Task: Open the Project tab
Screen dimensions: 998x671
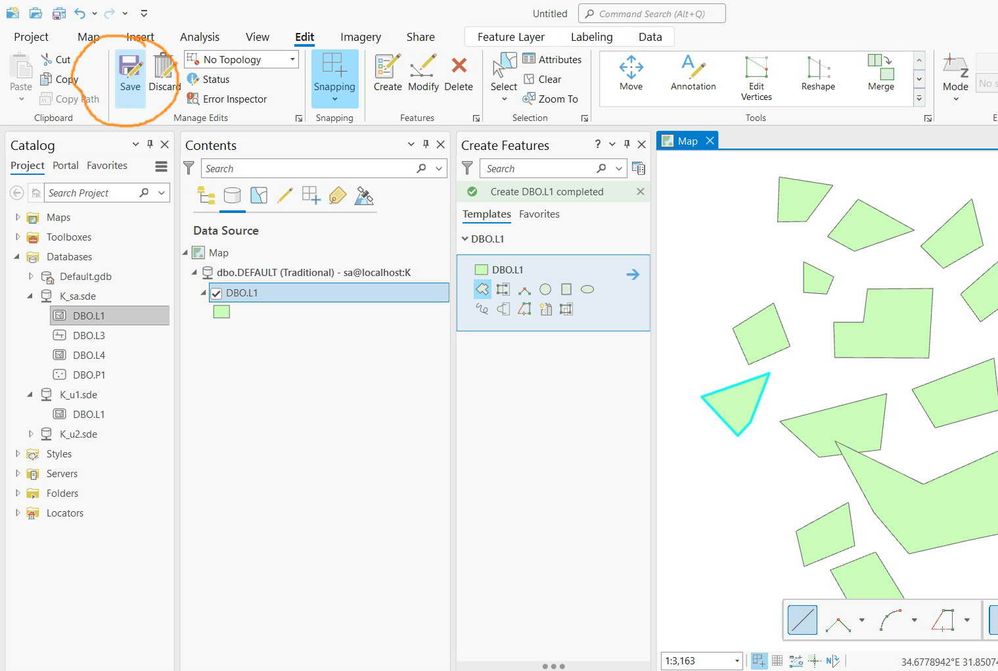Action: 31,37
